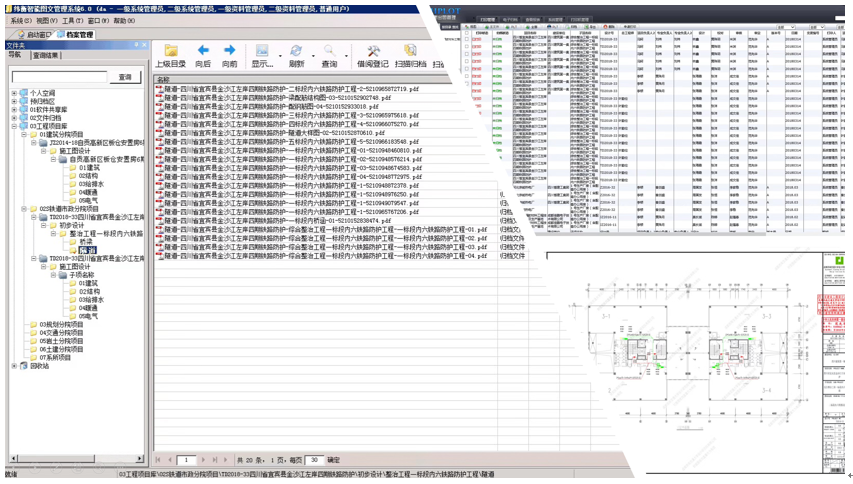
Task: Check the first row checkbox in scan table
Action: pos(467,41)
